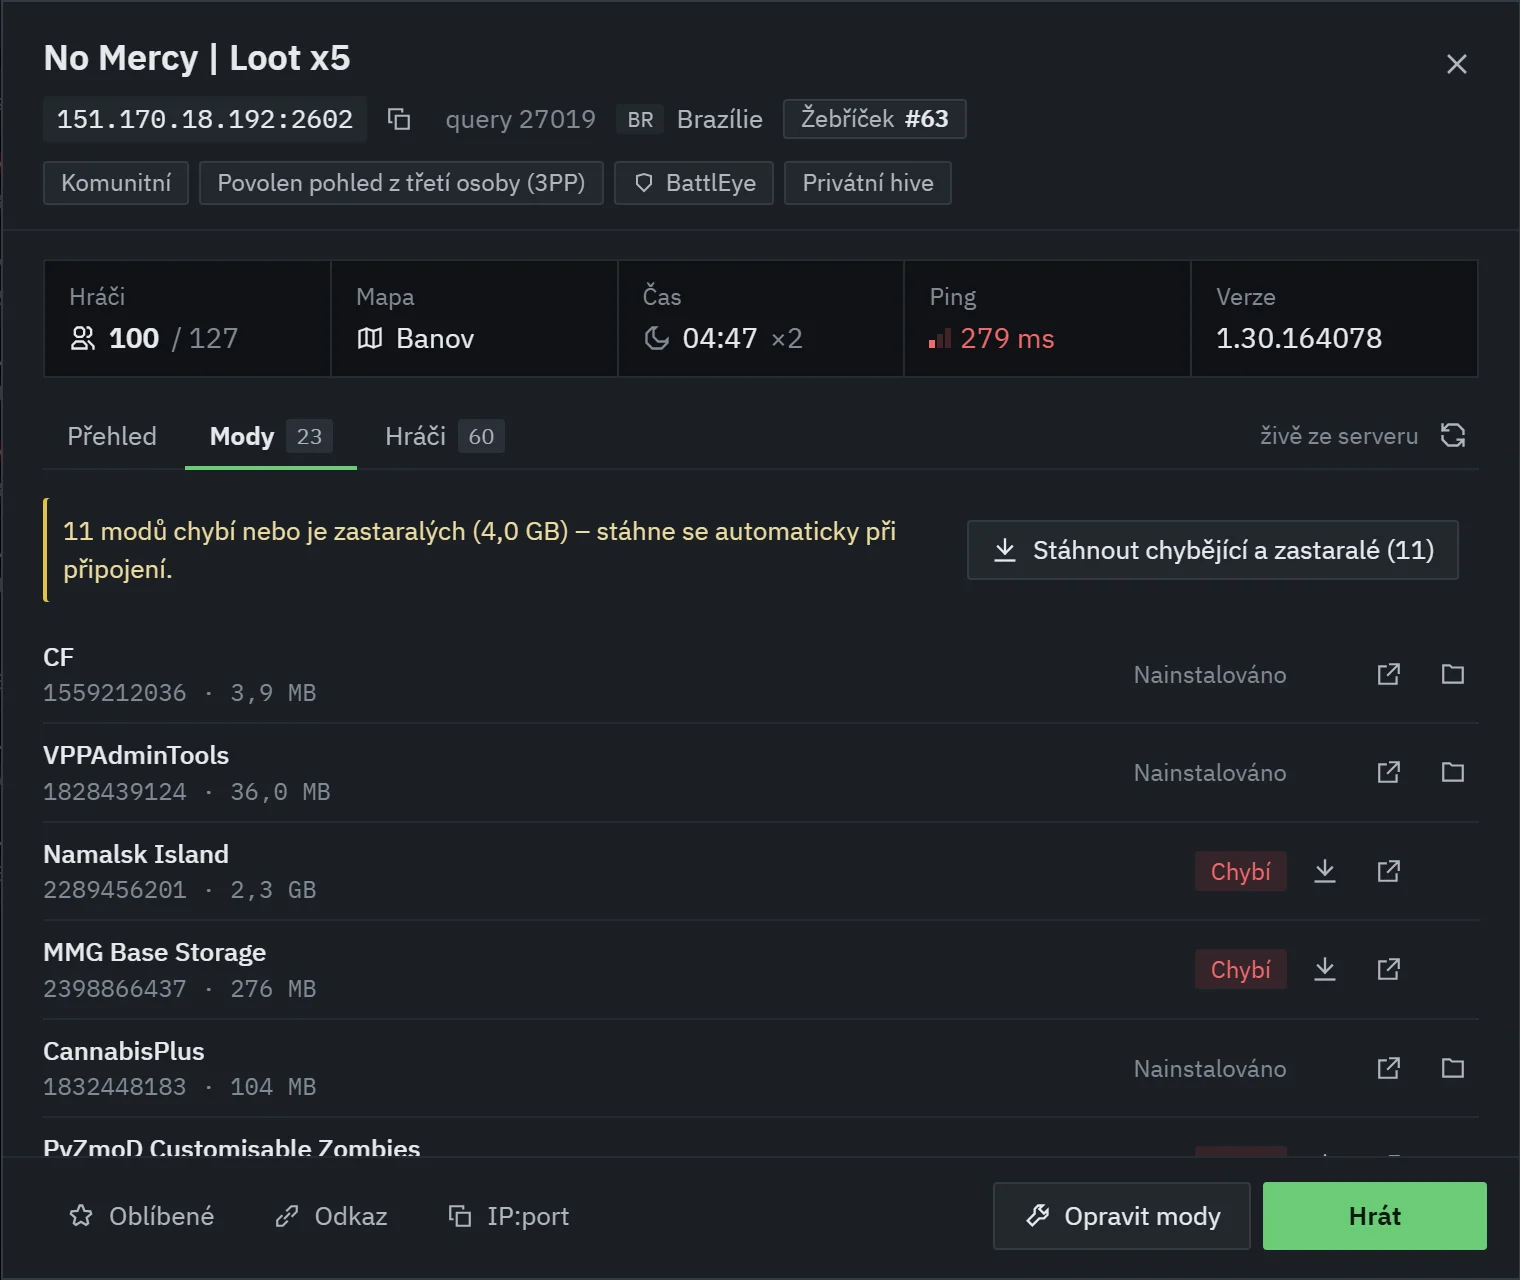Copy server link with Odkaz
This screenshot has width=1520, height=1280.
click(331, 1216)
